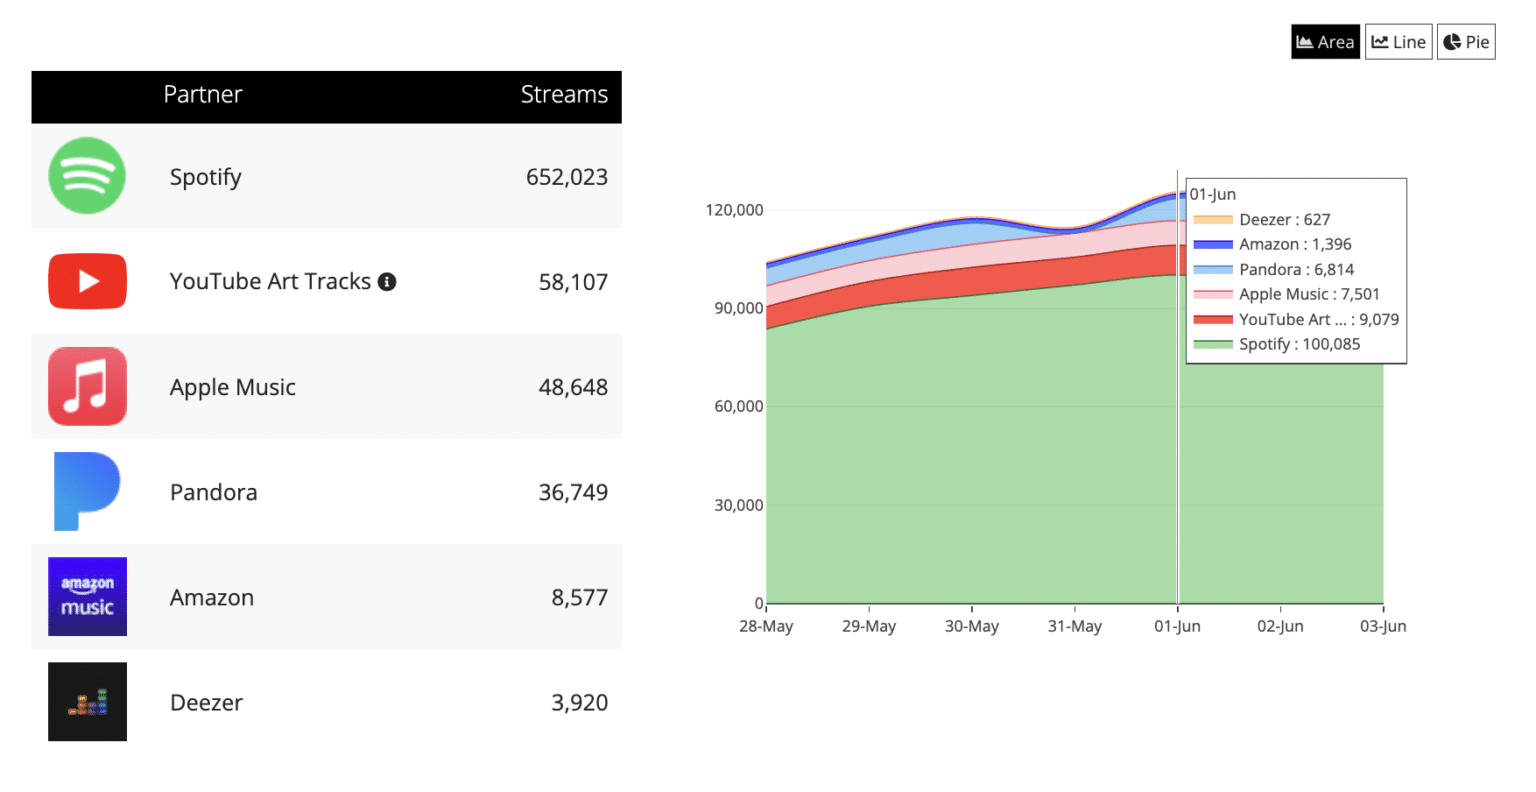Click the Spotify logo icon
The height and width of the screenshot is (792, 1536).
[x=87, y=176]
